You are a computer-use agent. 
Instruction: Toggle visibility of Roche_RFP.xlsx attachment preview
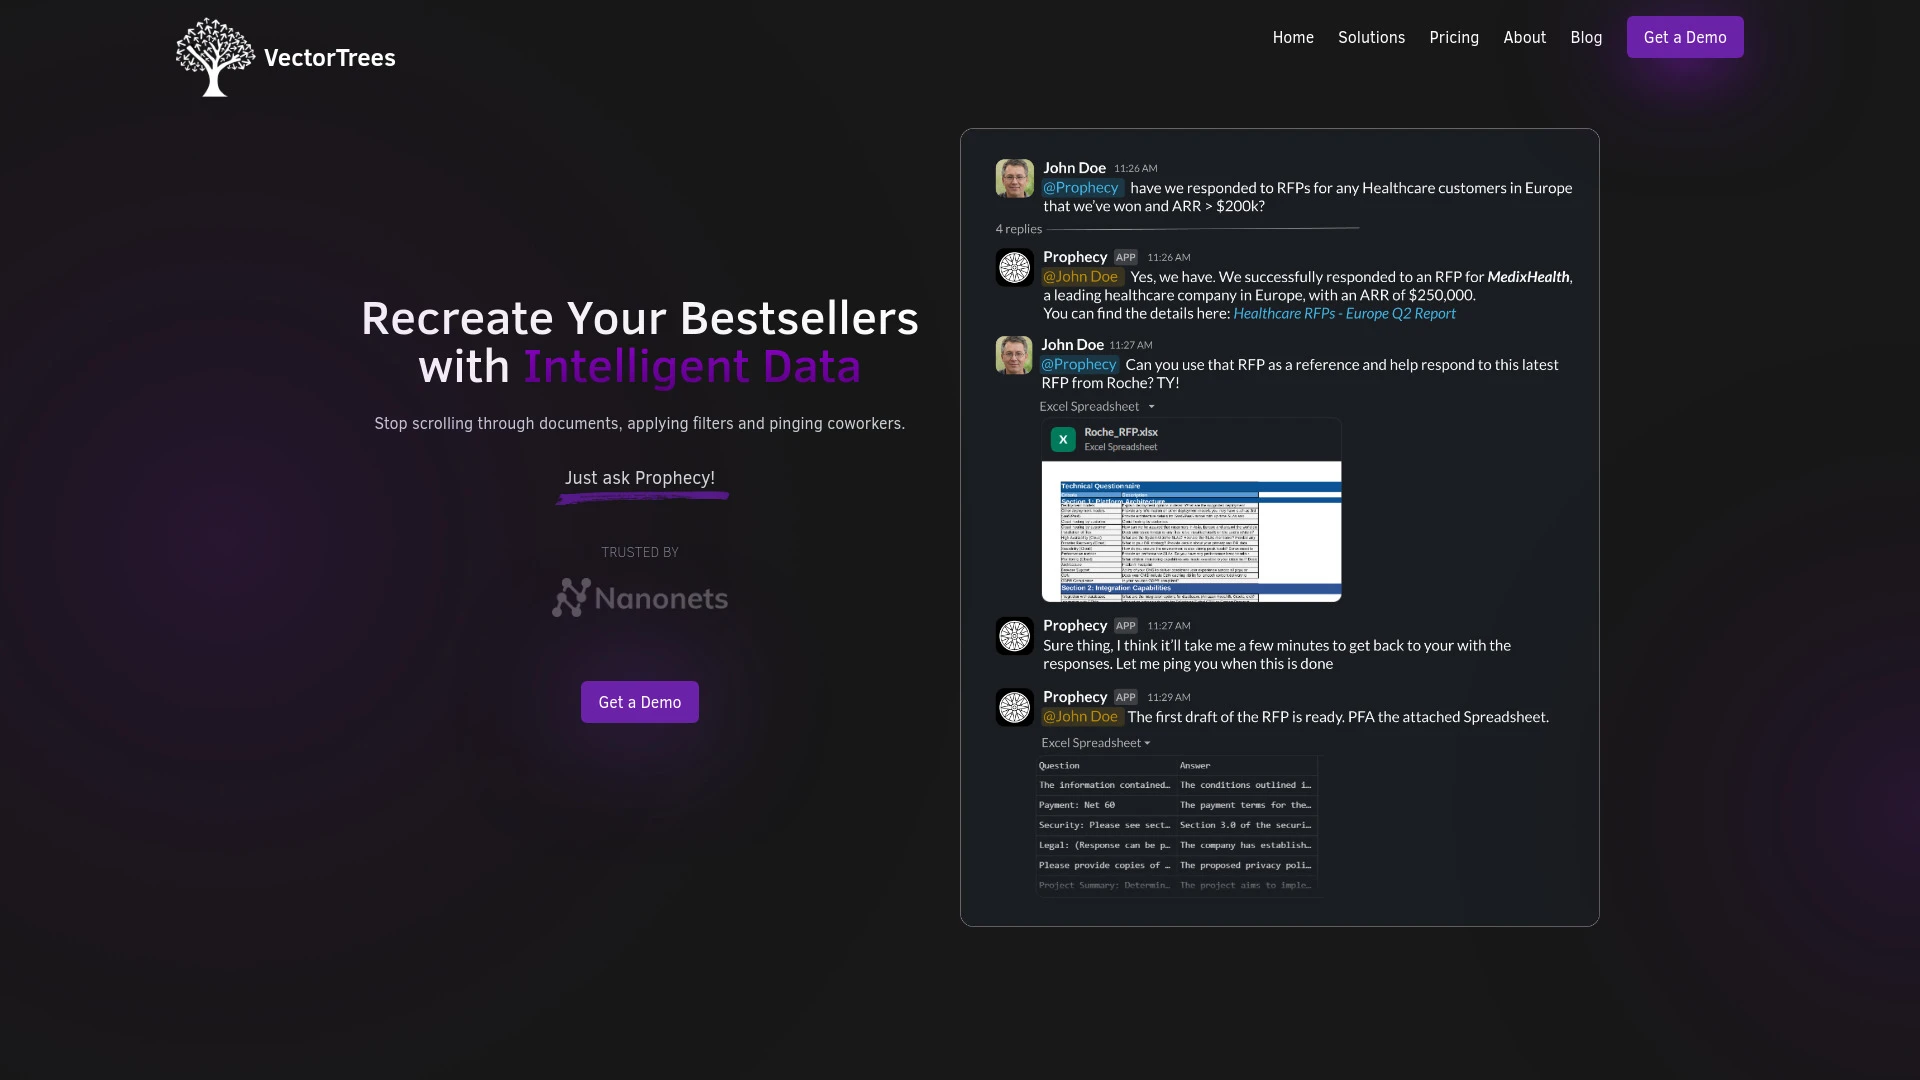pos(1150,406)
